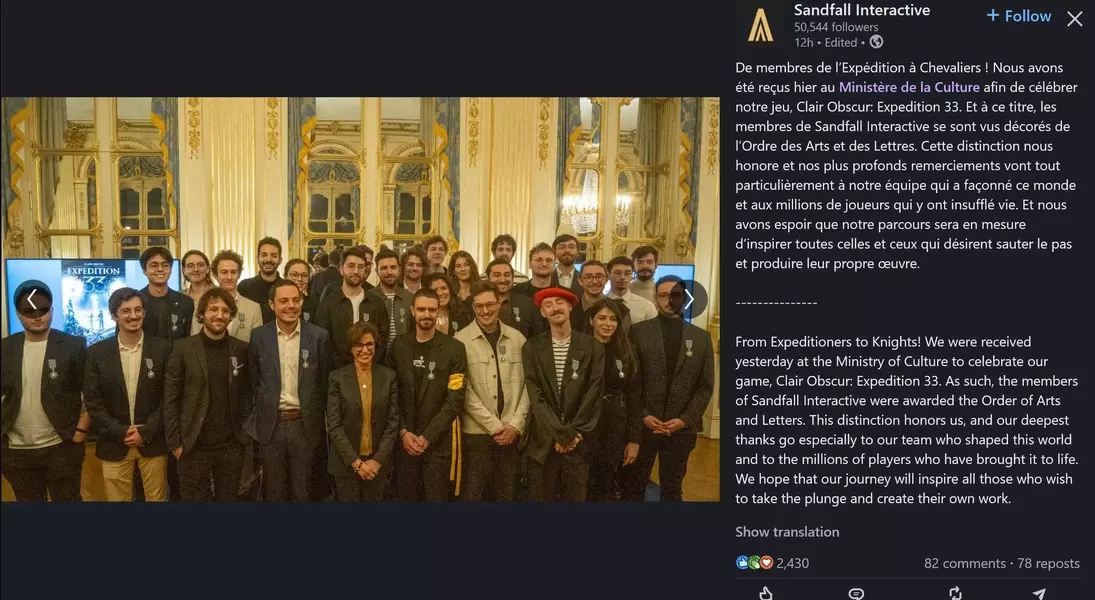View the 78 reposts
The height and width of the screenshot is (600, 1095).
pyautogui.click(x=1048, y=563)
